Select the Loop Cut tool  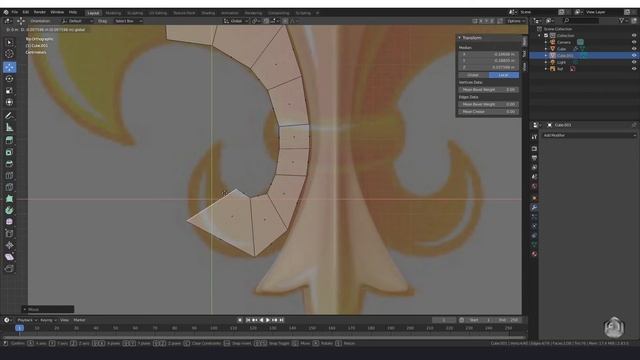(9, 176)
